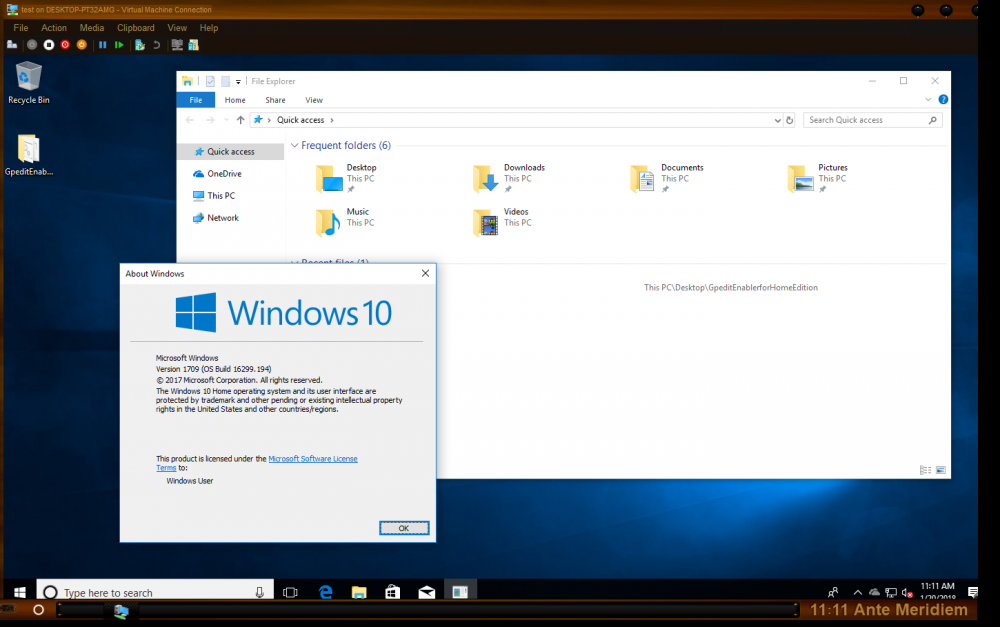The image size is (1000, 627).
Task: Click the Task View taskbar icon
Action: pos(291,592)
